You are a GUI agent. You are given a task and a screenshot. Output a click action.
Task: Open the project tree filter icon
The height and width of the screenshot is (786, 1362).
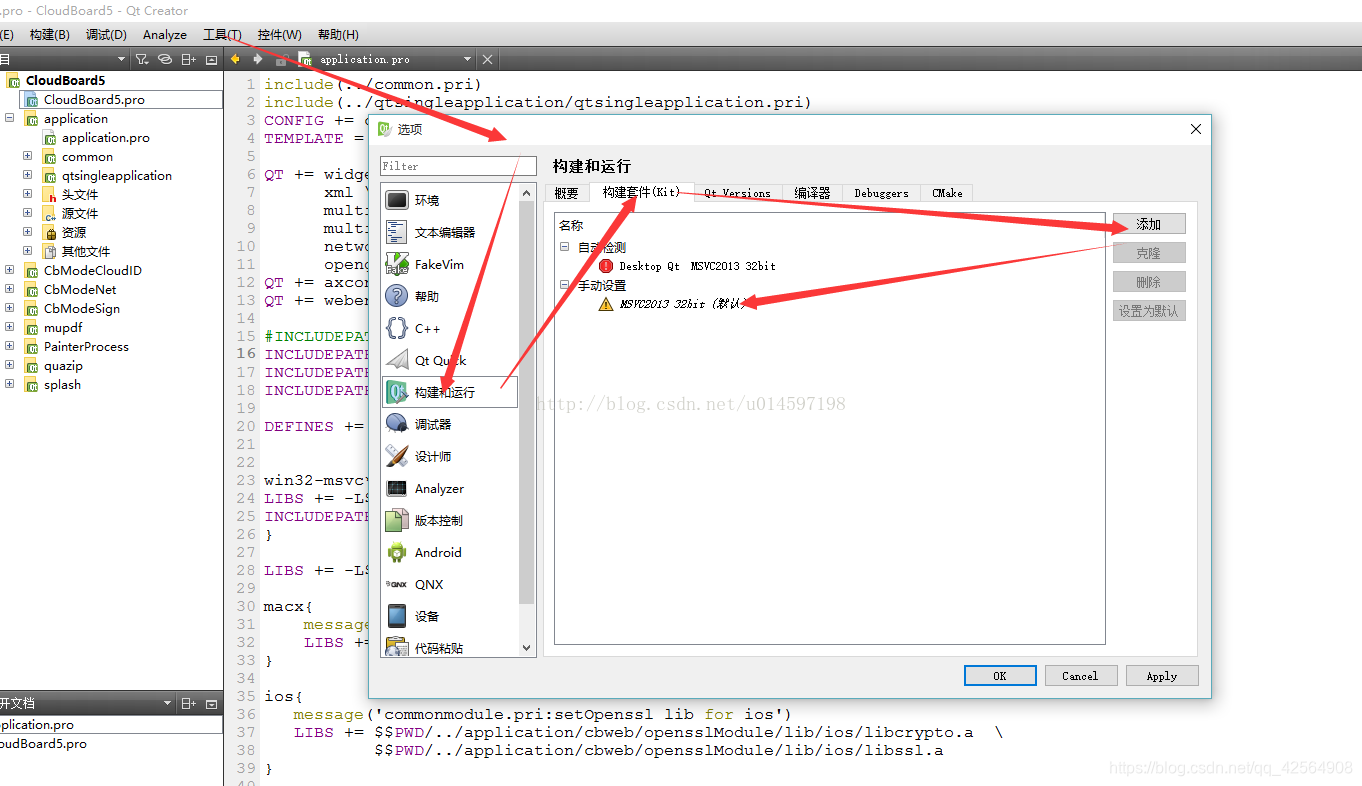point(141,59)
